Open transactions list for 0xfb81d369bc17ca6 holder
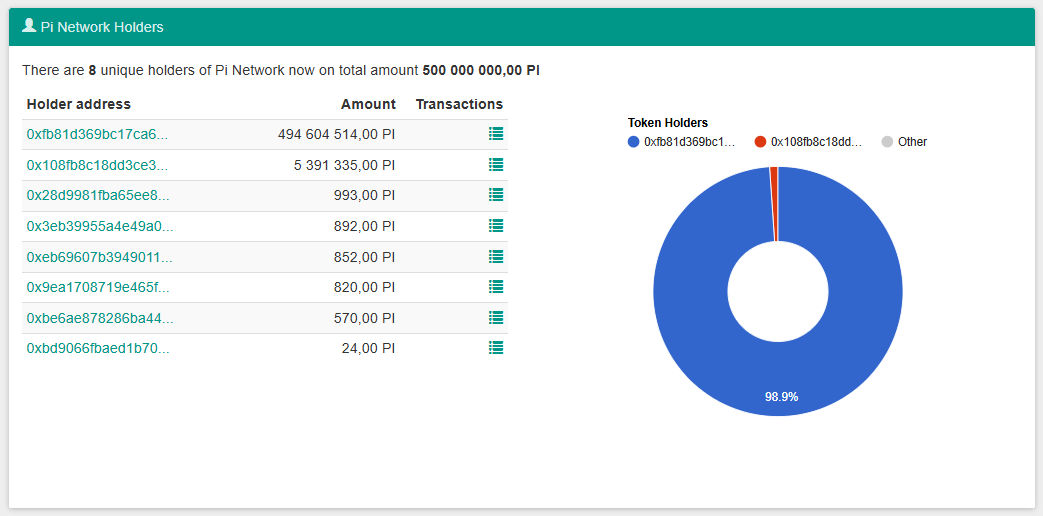This screenshot has height=516, width=1043. (496, 134)
